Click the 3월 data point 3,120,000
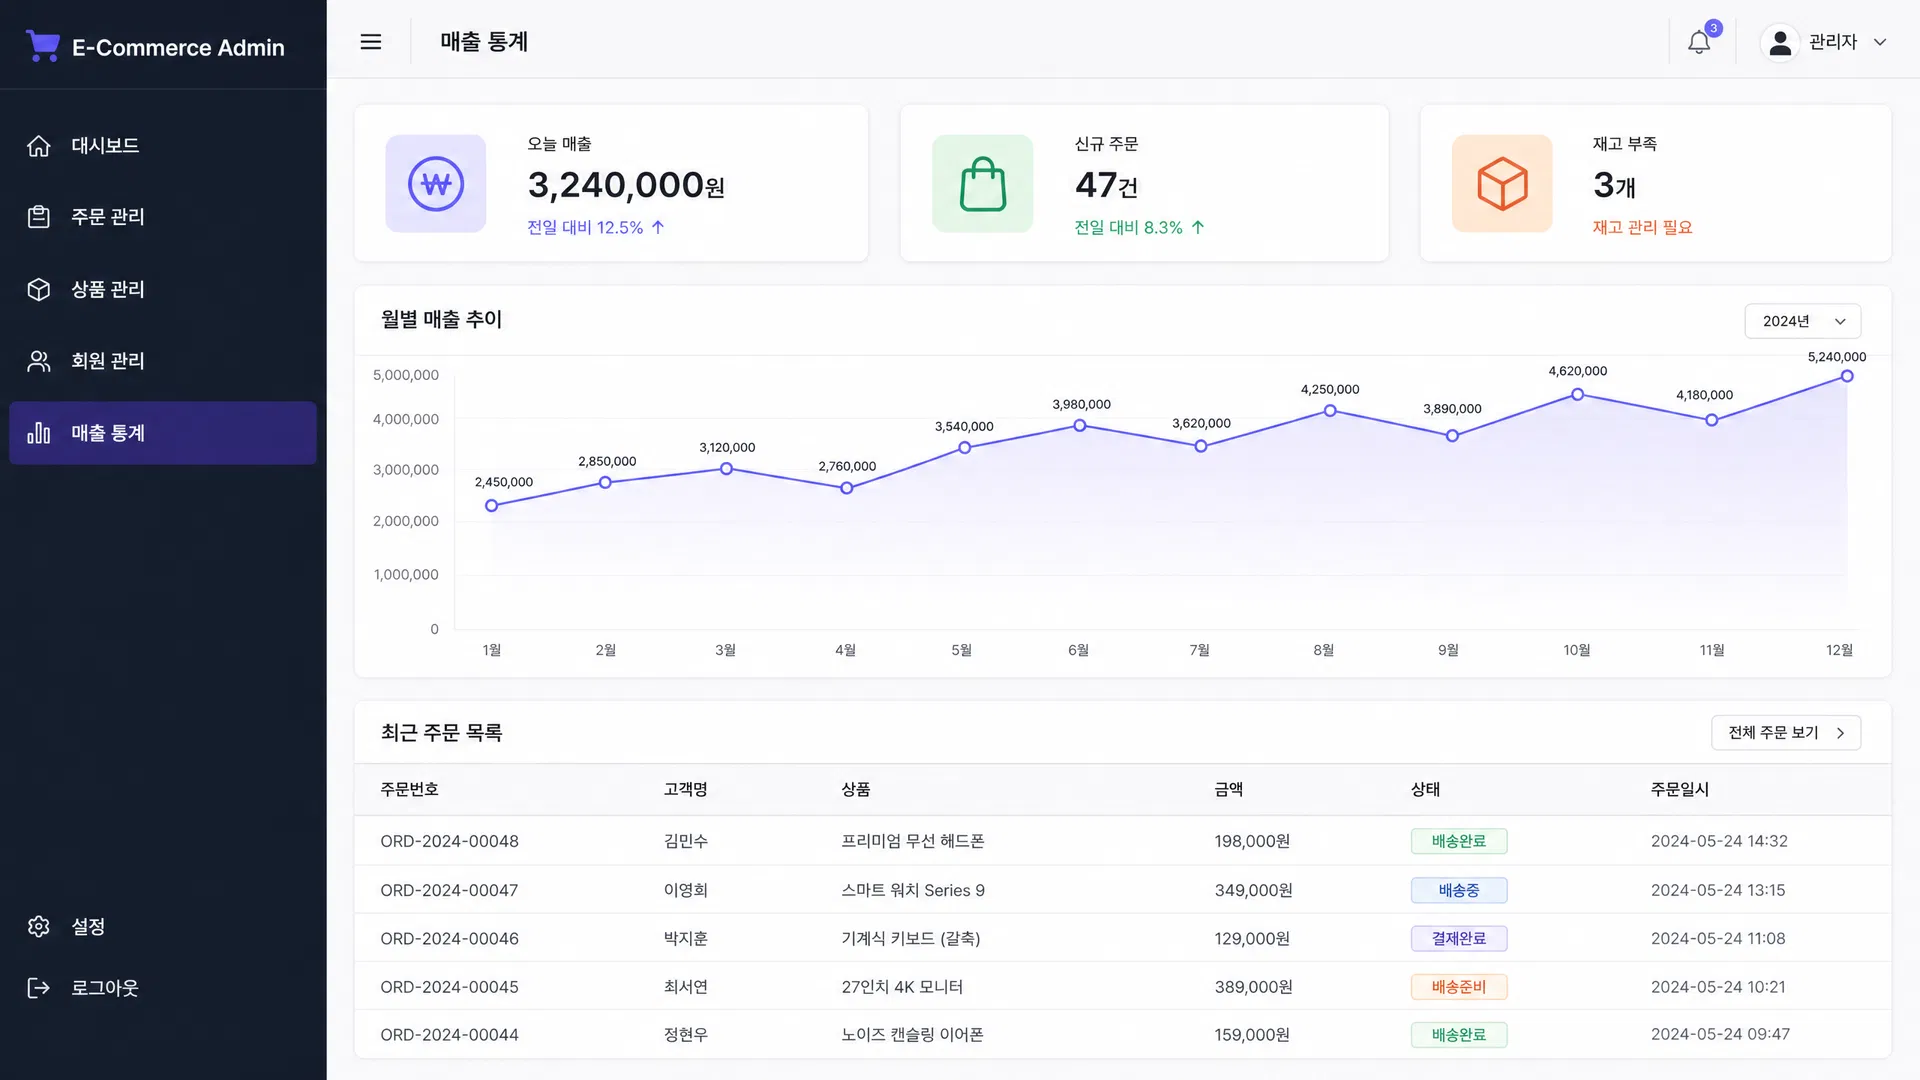The width and height of the screenshot is (1920, 1080). coord(727,469)
